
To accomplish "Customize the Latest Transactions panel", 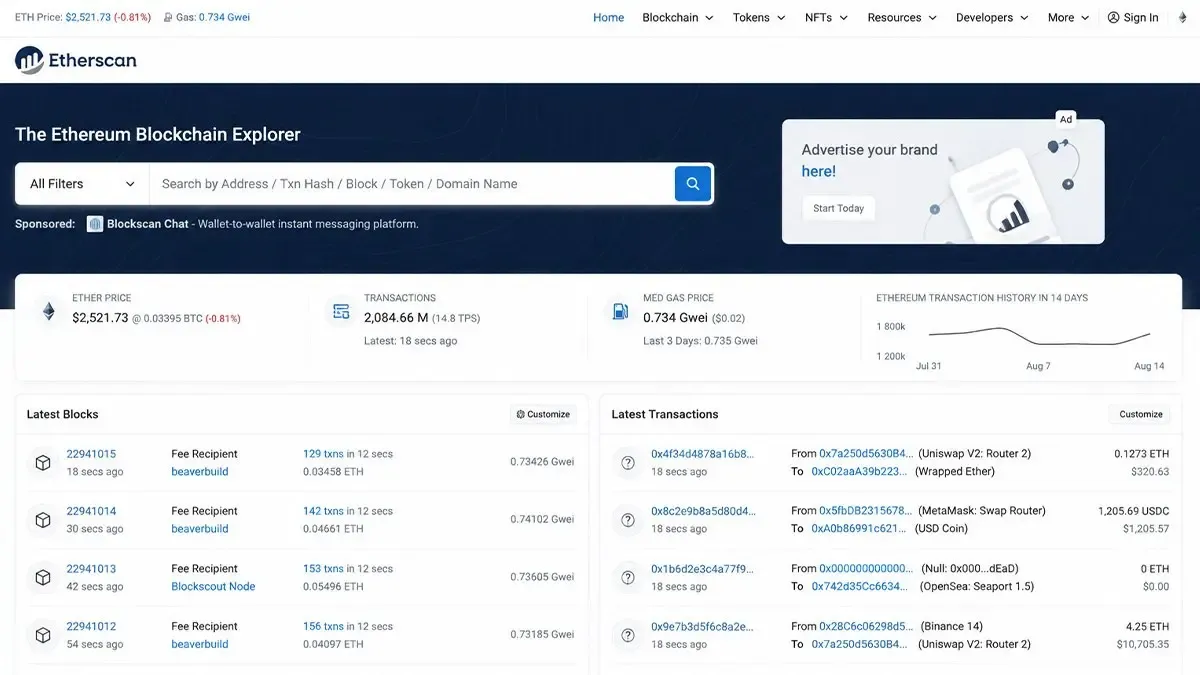I will 1141,414.
